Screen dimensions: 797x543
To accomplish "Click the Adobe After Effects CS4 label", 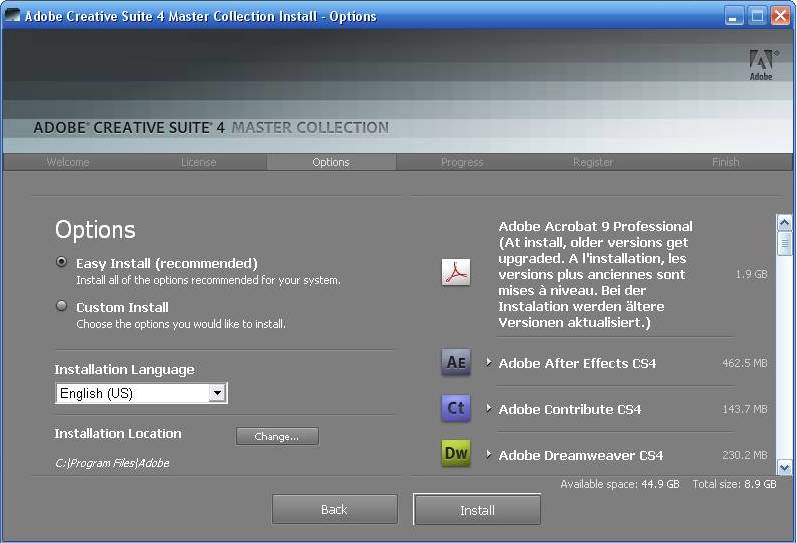I will point(577,363).
